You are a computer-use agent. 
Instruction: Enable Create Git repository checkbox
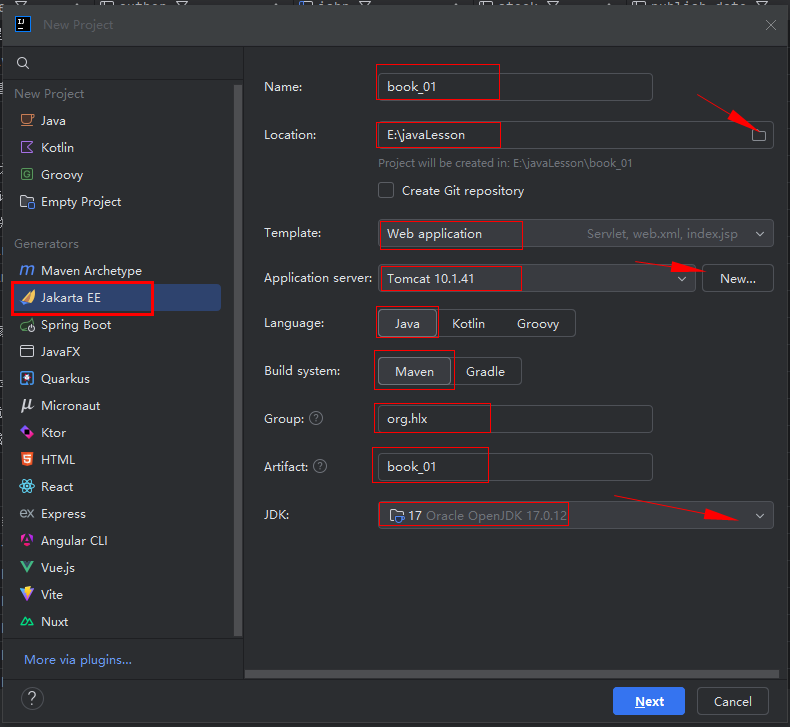(386, 190)
